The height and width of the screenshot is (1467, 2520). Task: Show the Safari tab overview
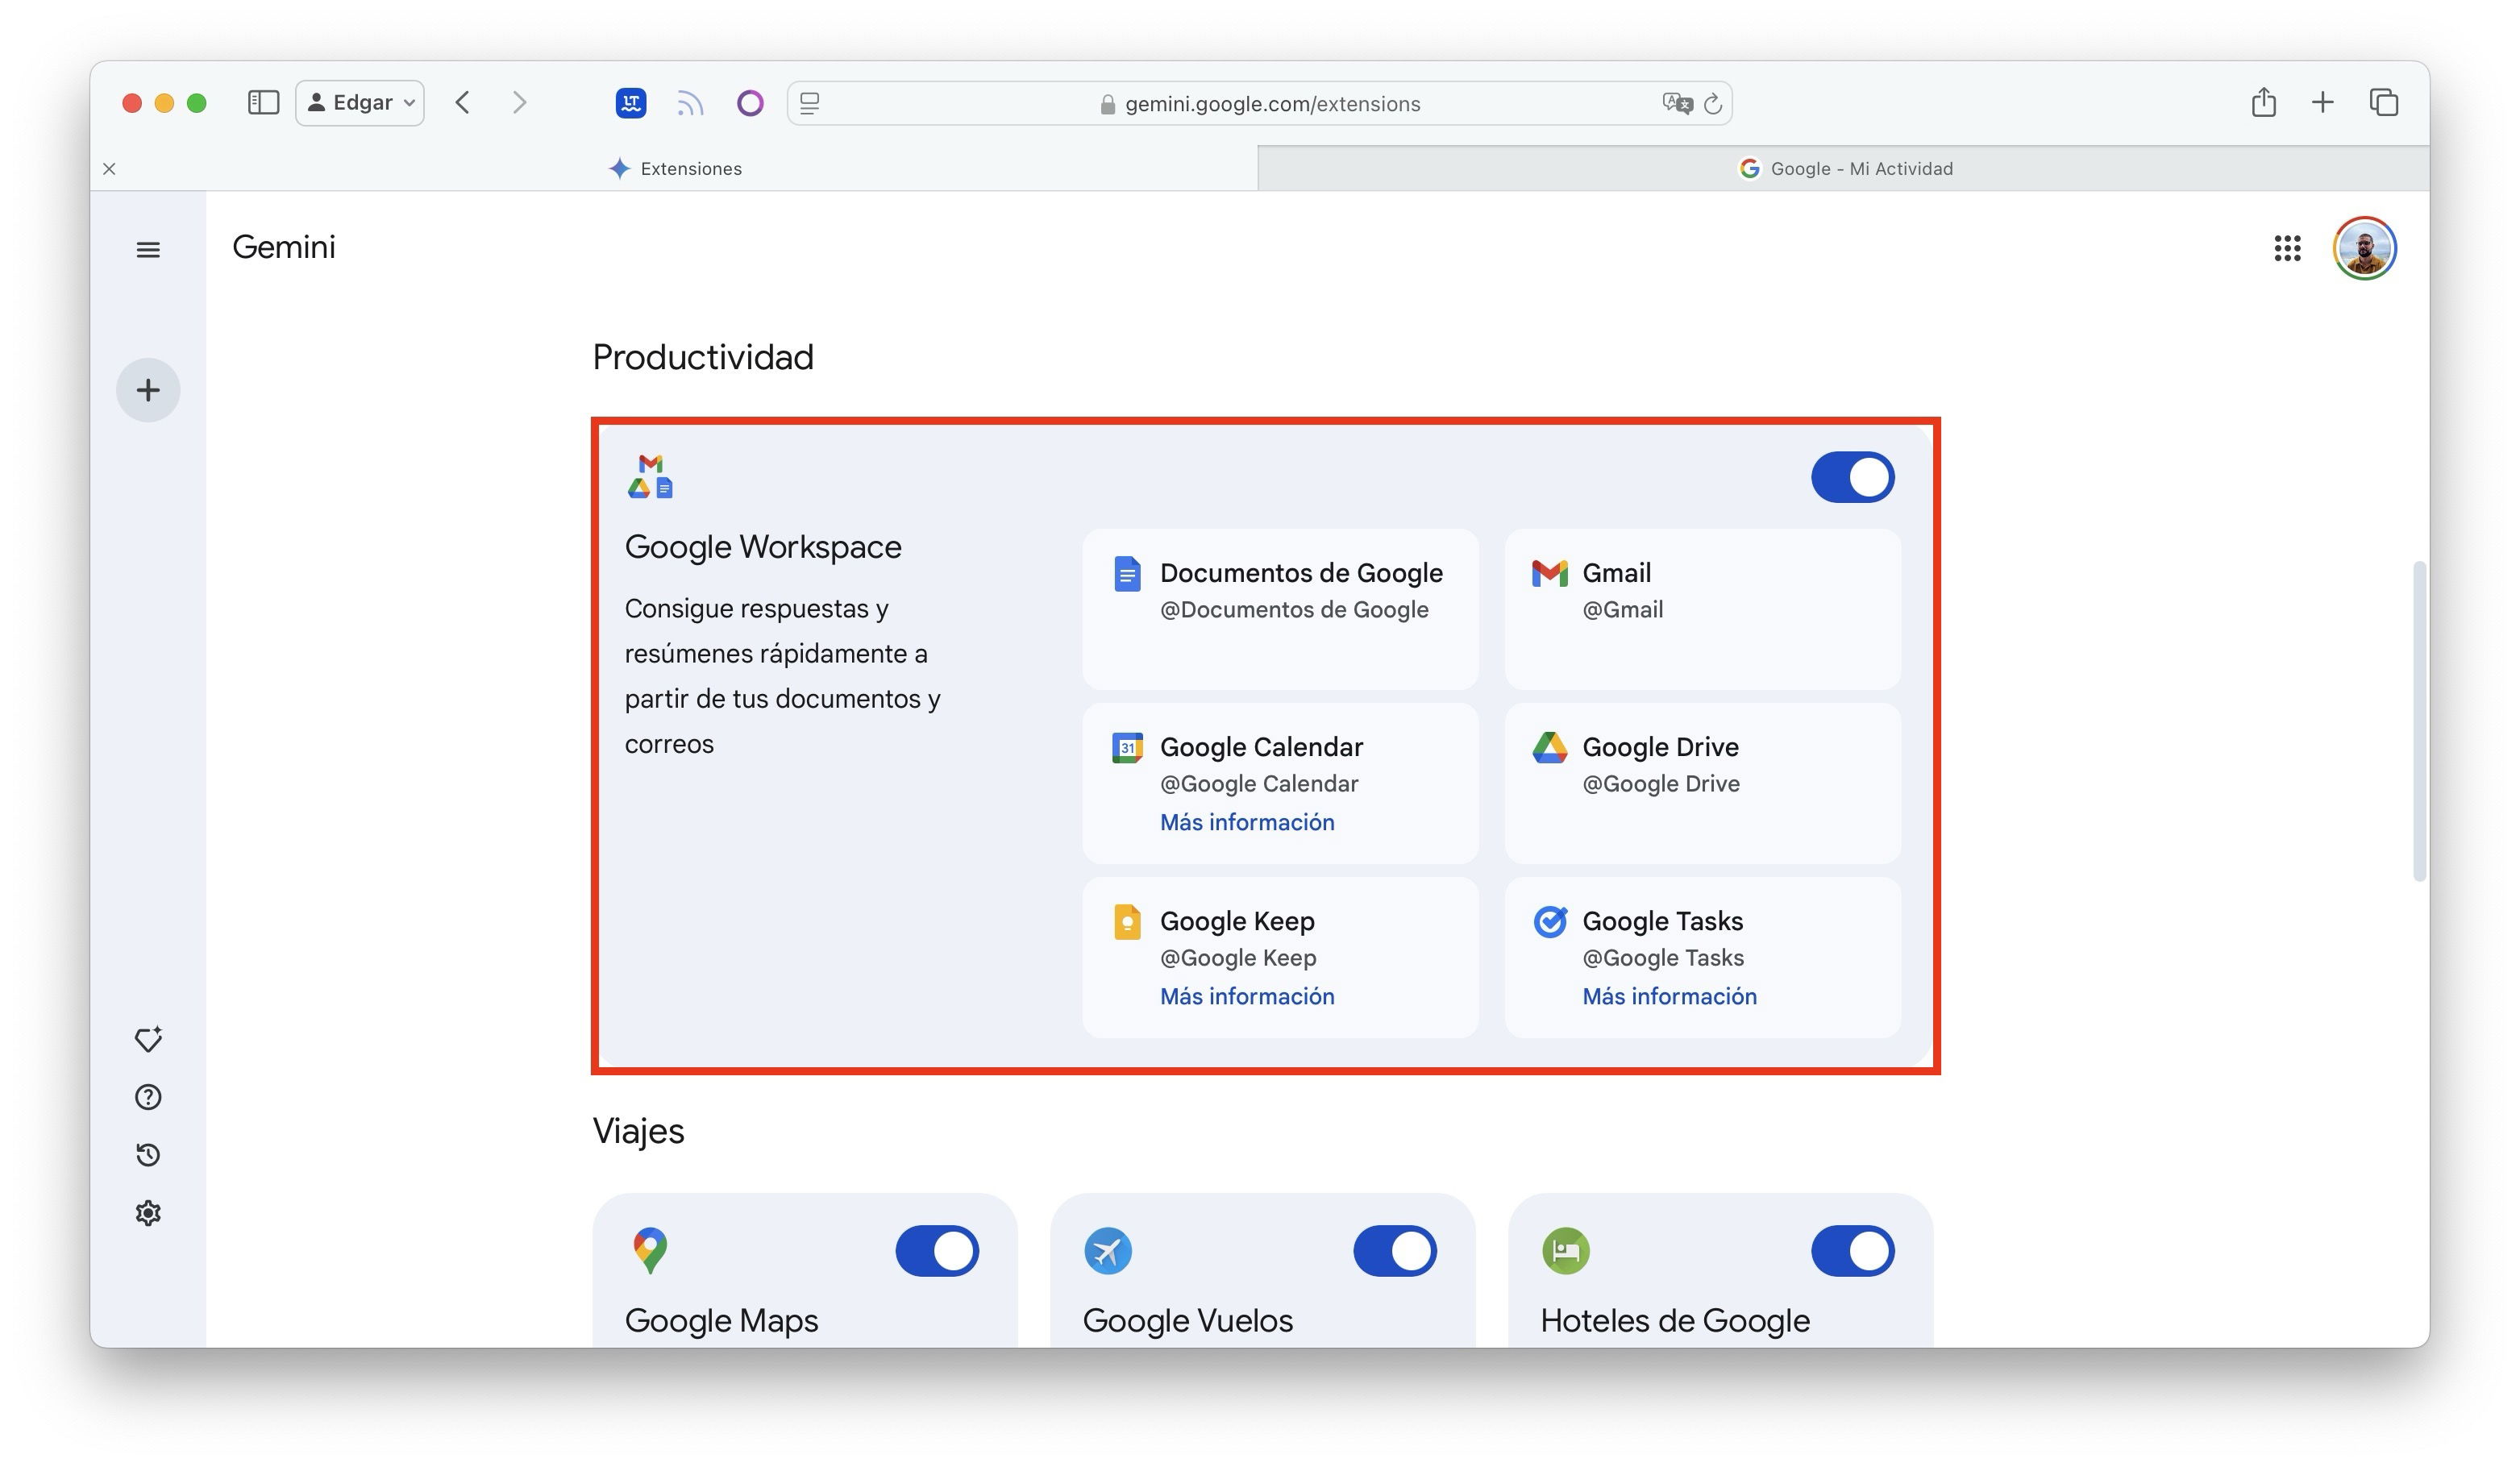[2384, 102]
